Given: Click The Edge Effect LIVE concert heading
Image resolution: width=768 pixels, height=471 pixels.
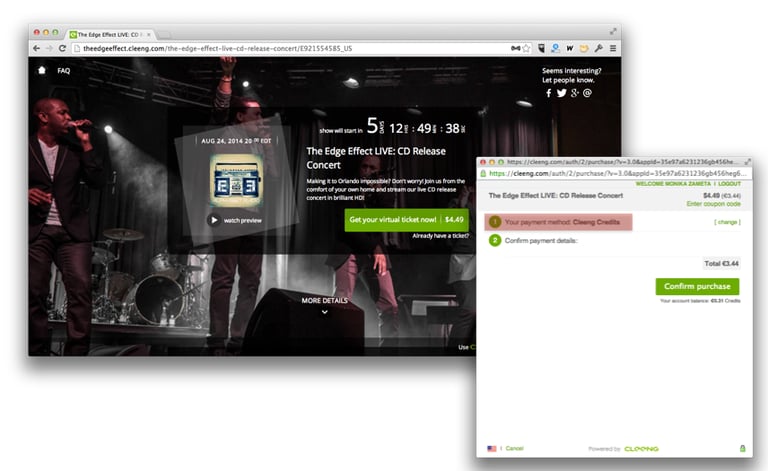Looking at the screenshot, I should (x=376, y=158).
